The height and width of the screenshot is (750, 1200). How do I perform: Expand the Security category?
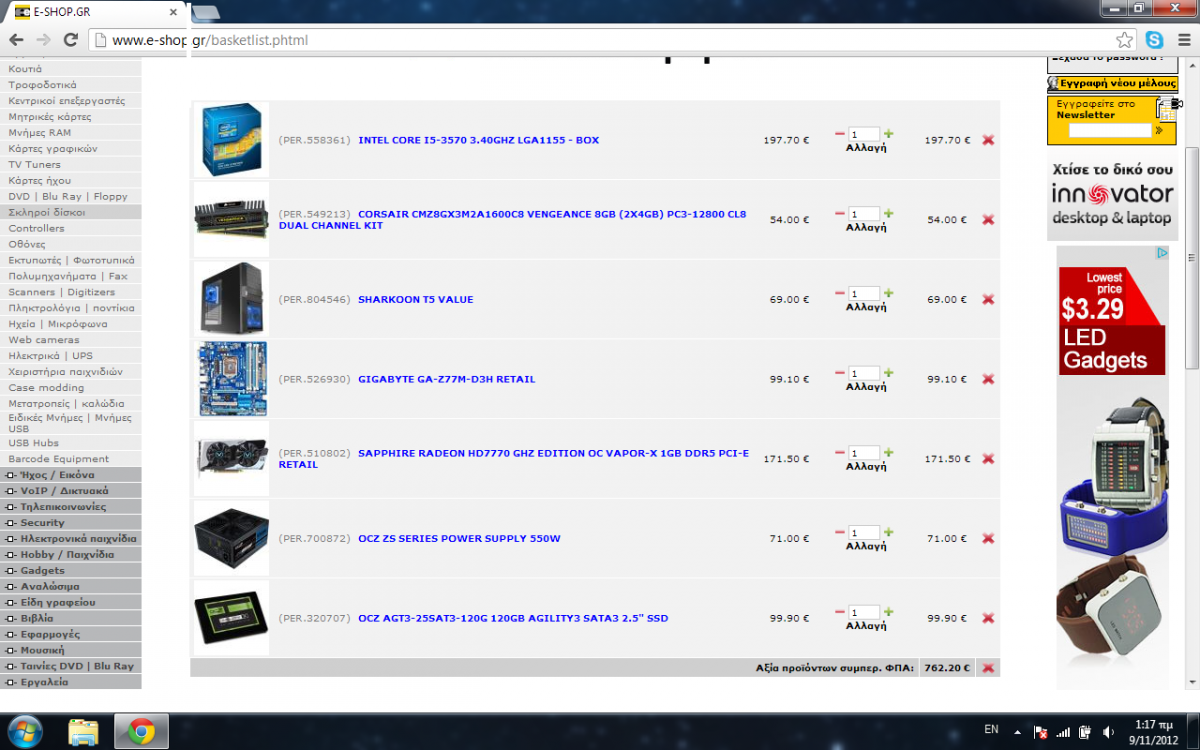click(x=71, y=523)
